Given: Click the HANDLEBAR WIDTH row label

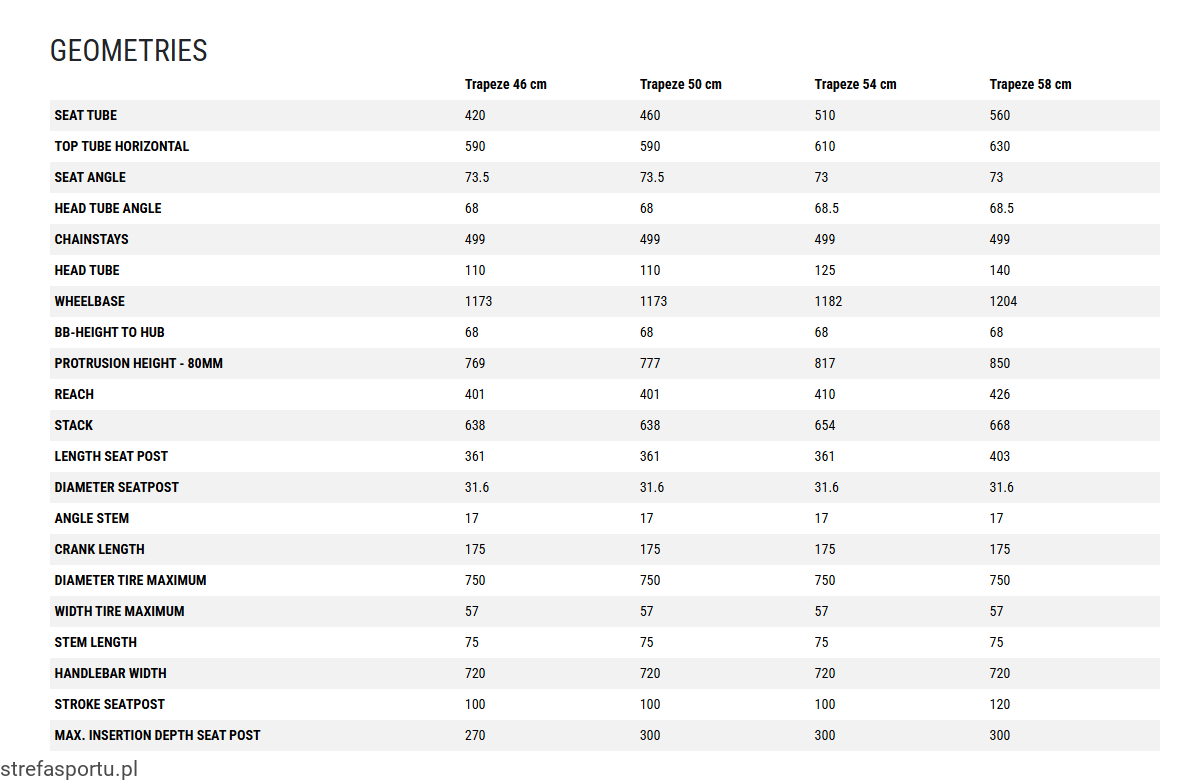Looking at the screenshot, I should click(111, 673).
